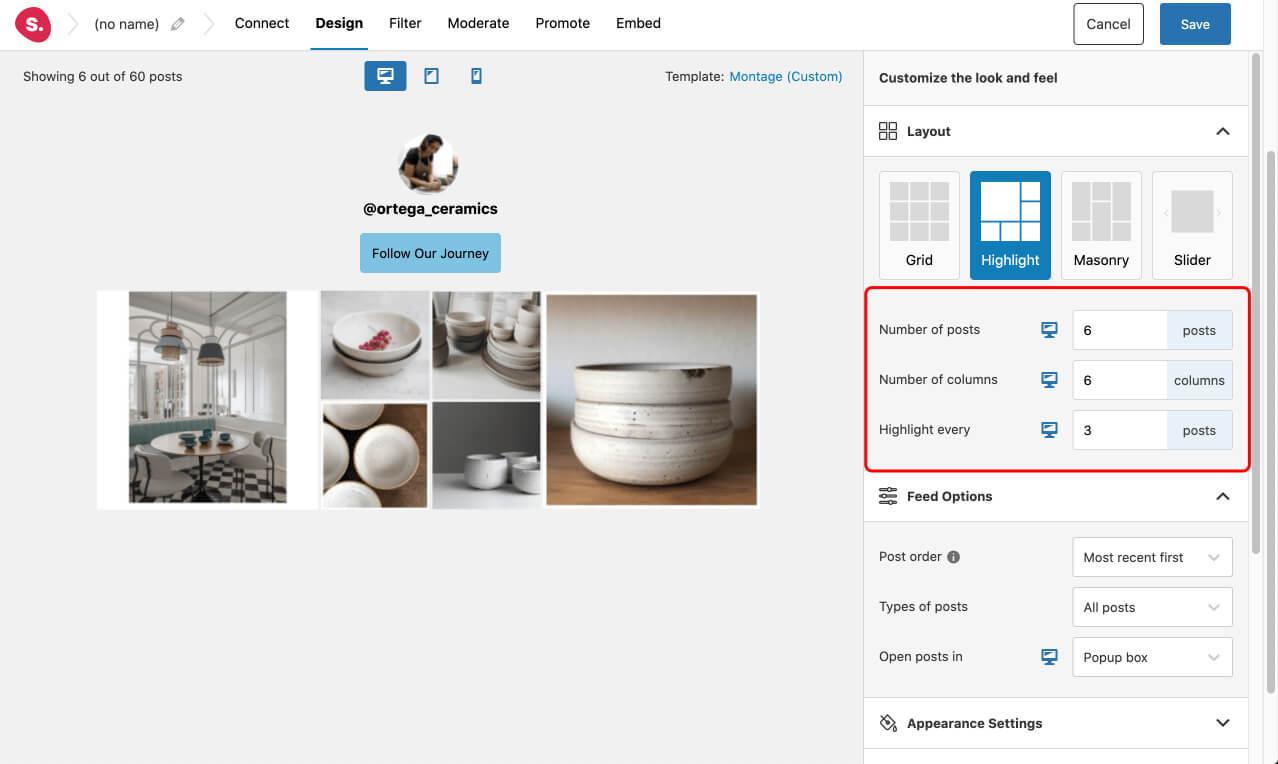Switch to mobile phone preview icon
Image resolution: width=1278 pixels, height=764 pixels.
coord(476,76)
